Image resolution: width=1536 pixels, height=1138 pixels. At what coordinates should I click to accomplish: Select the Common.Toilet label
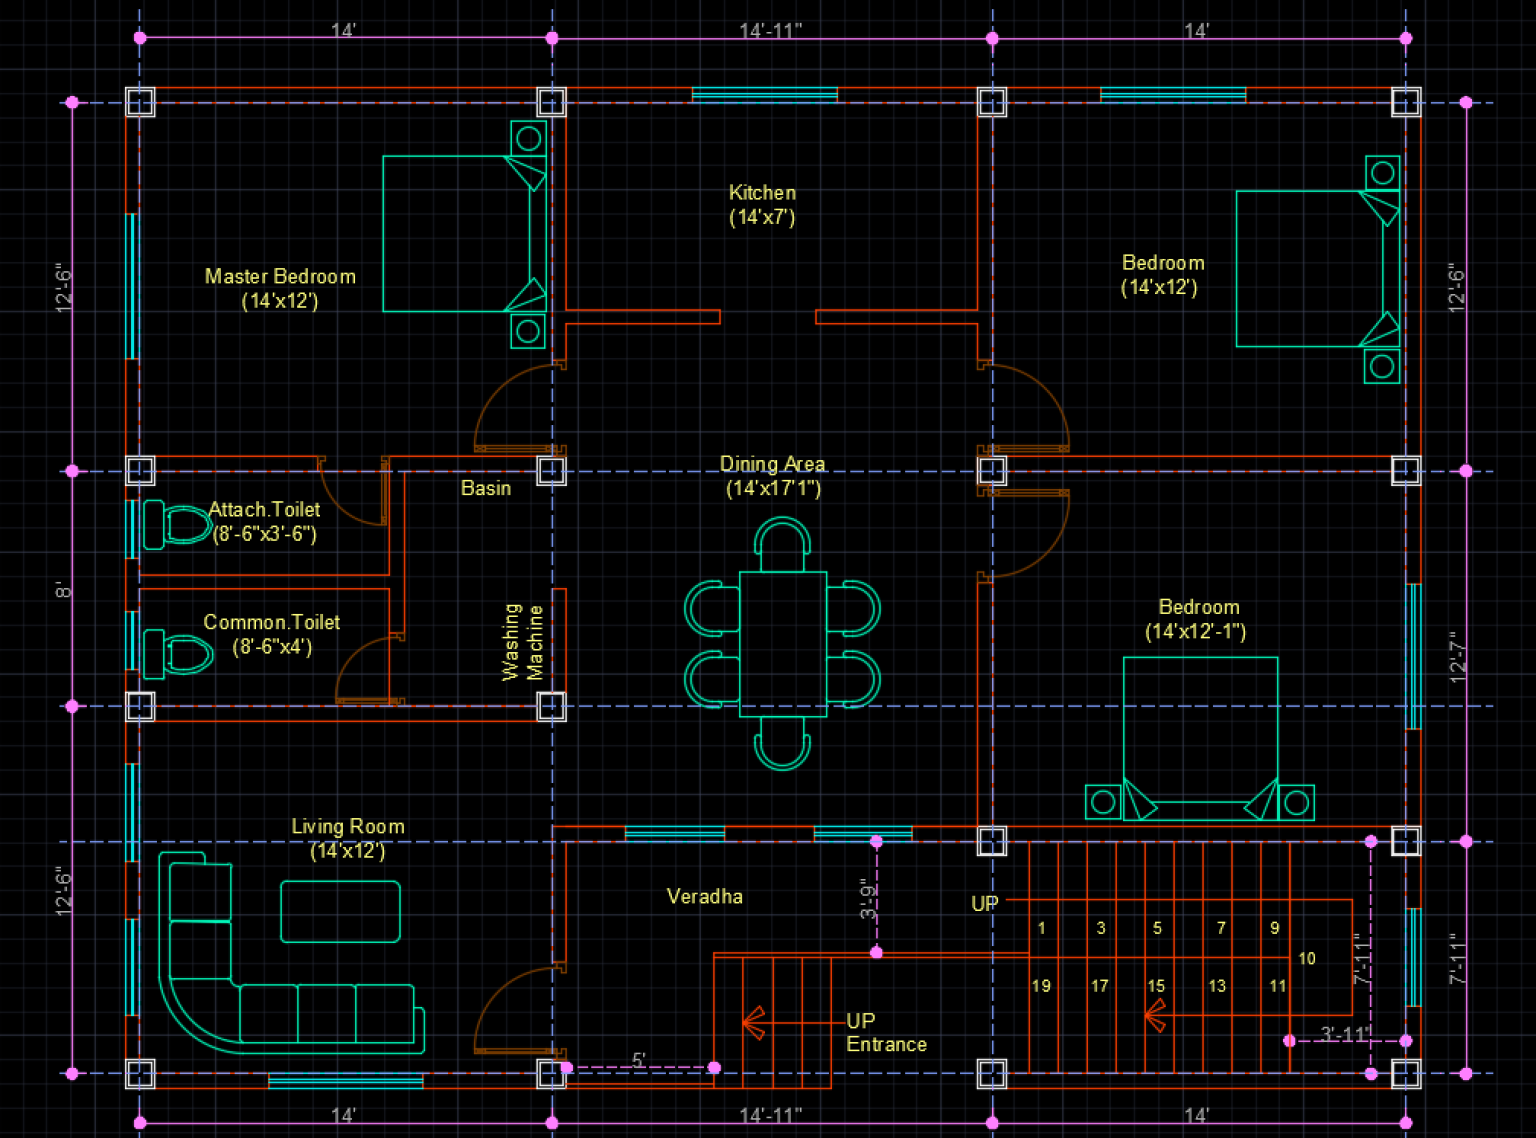click(272, 622)
